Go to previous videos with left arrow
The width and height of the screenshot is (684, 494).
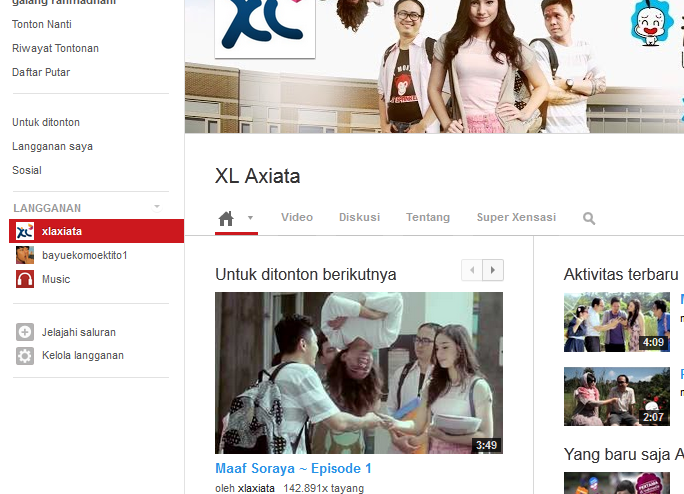472,270
